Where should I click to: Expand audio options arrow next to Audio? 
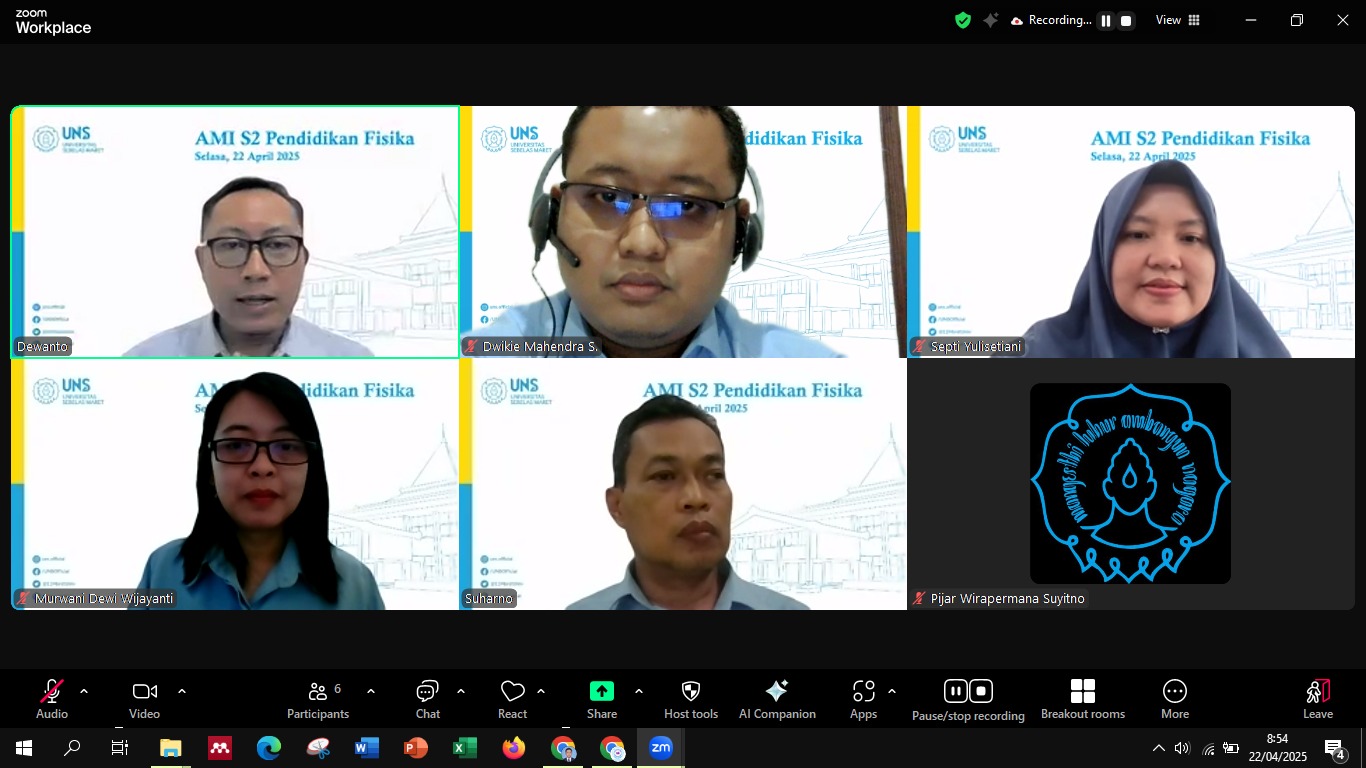pos(84,691)
